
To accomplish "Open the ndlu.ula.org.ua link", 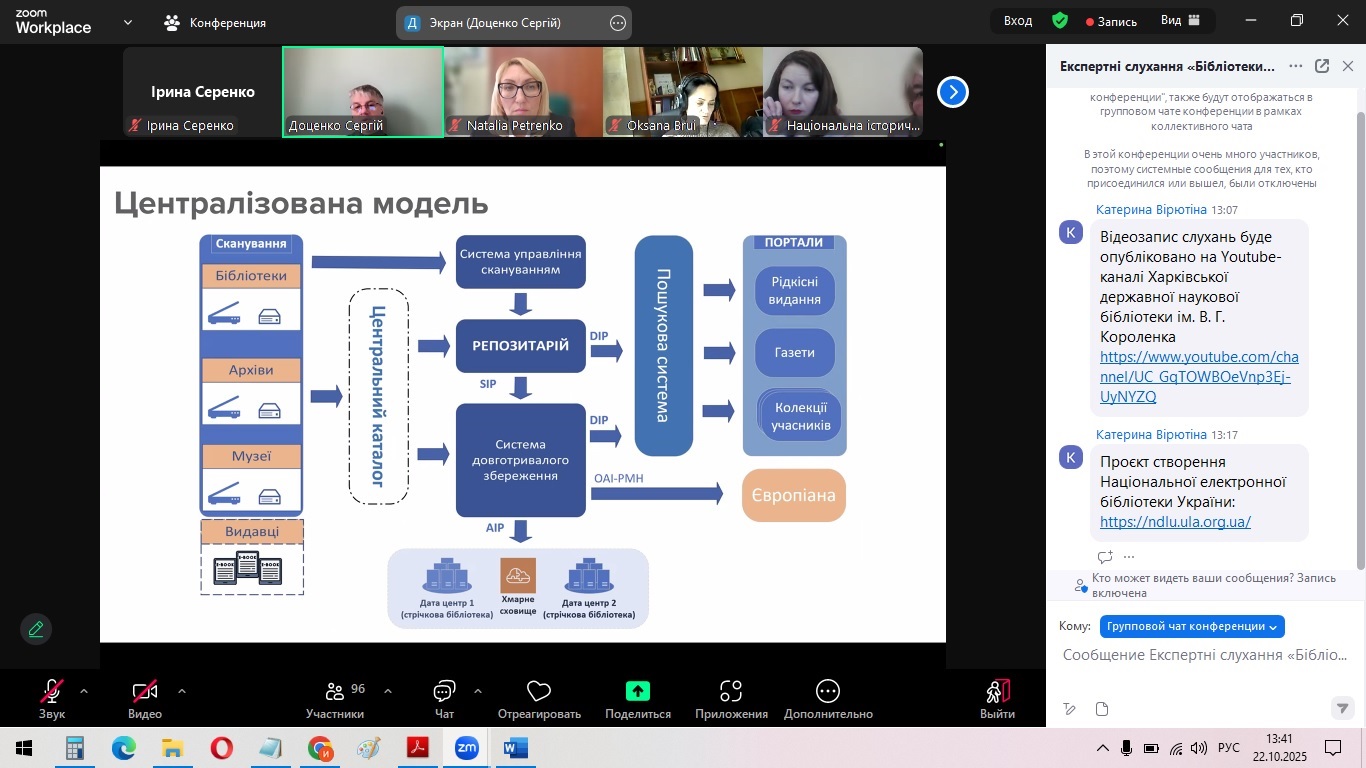I will point(1175,522).
